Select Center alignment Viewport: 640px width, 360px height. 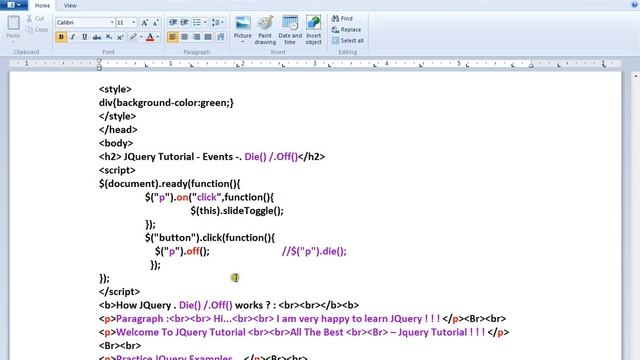(184, 37)
